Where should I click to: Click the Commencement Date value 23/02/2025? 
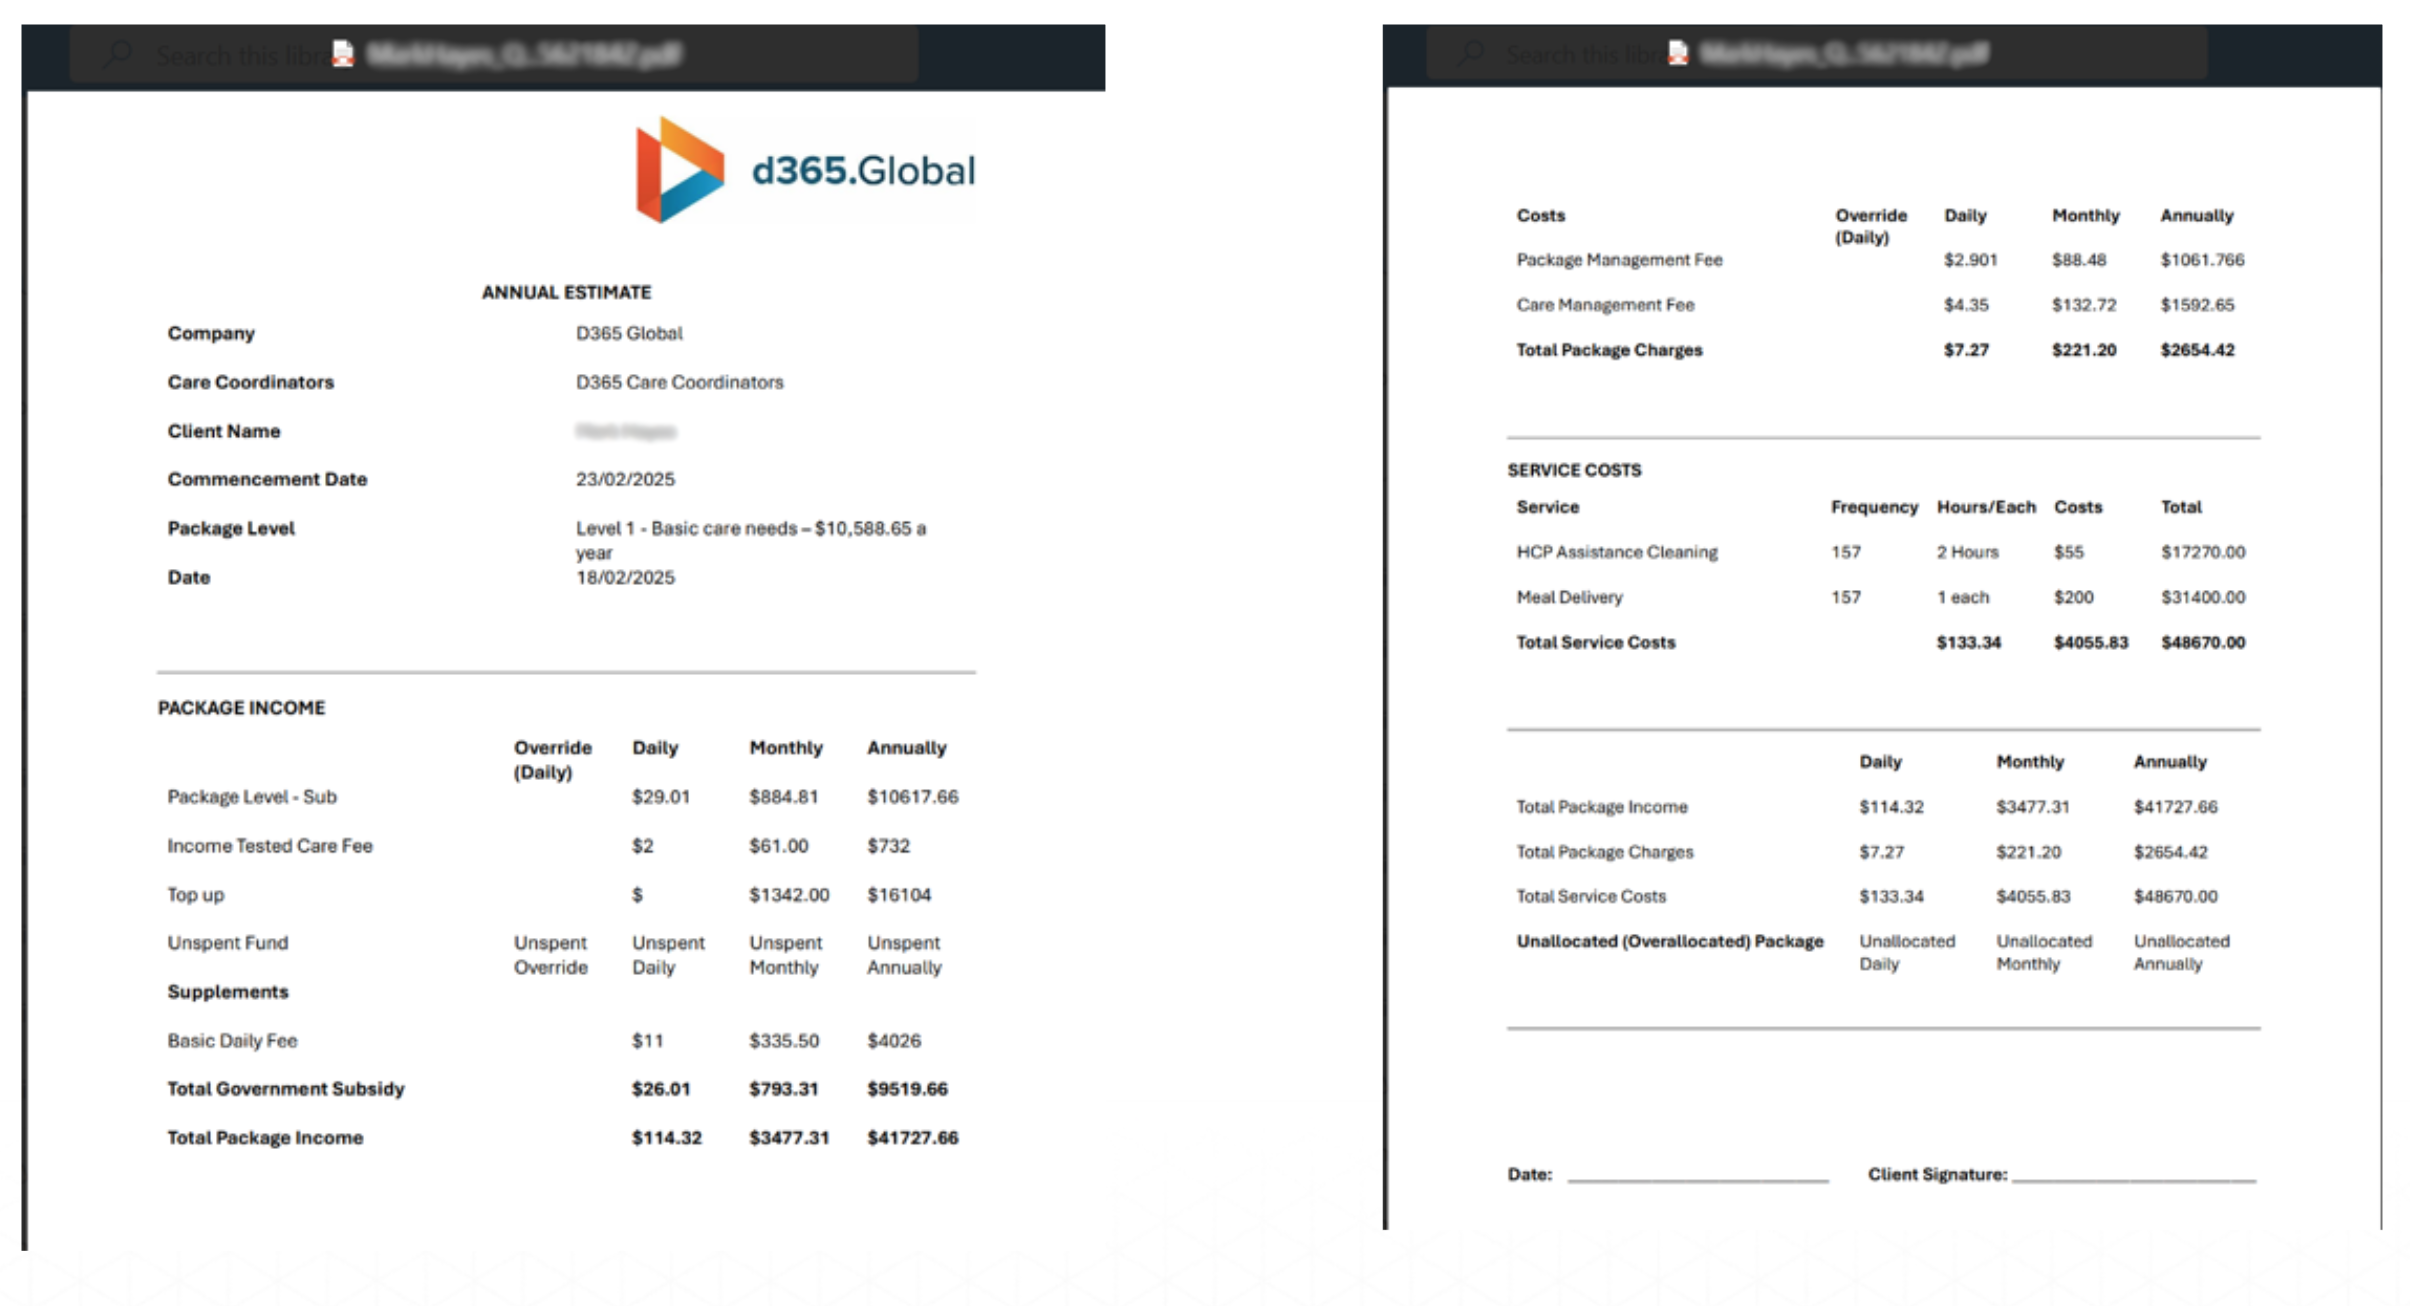(625, 479)
